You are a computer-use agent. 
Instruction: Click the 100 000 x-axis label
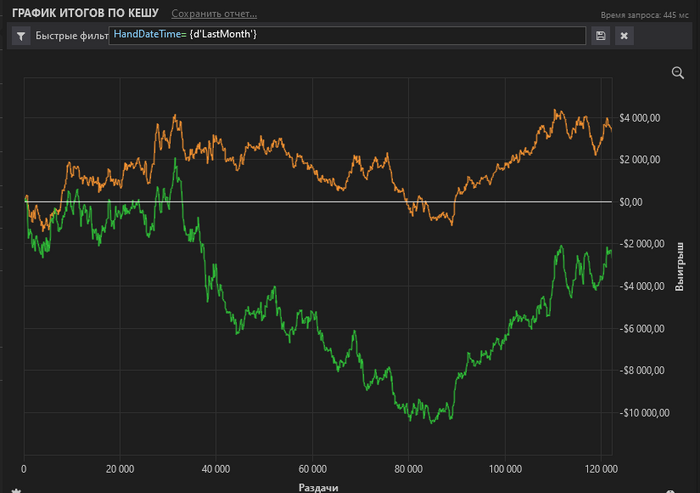(x=505, y=469)
